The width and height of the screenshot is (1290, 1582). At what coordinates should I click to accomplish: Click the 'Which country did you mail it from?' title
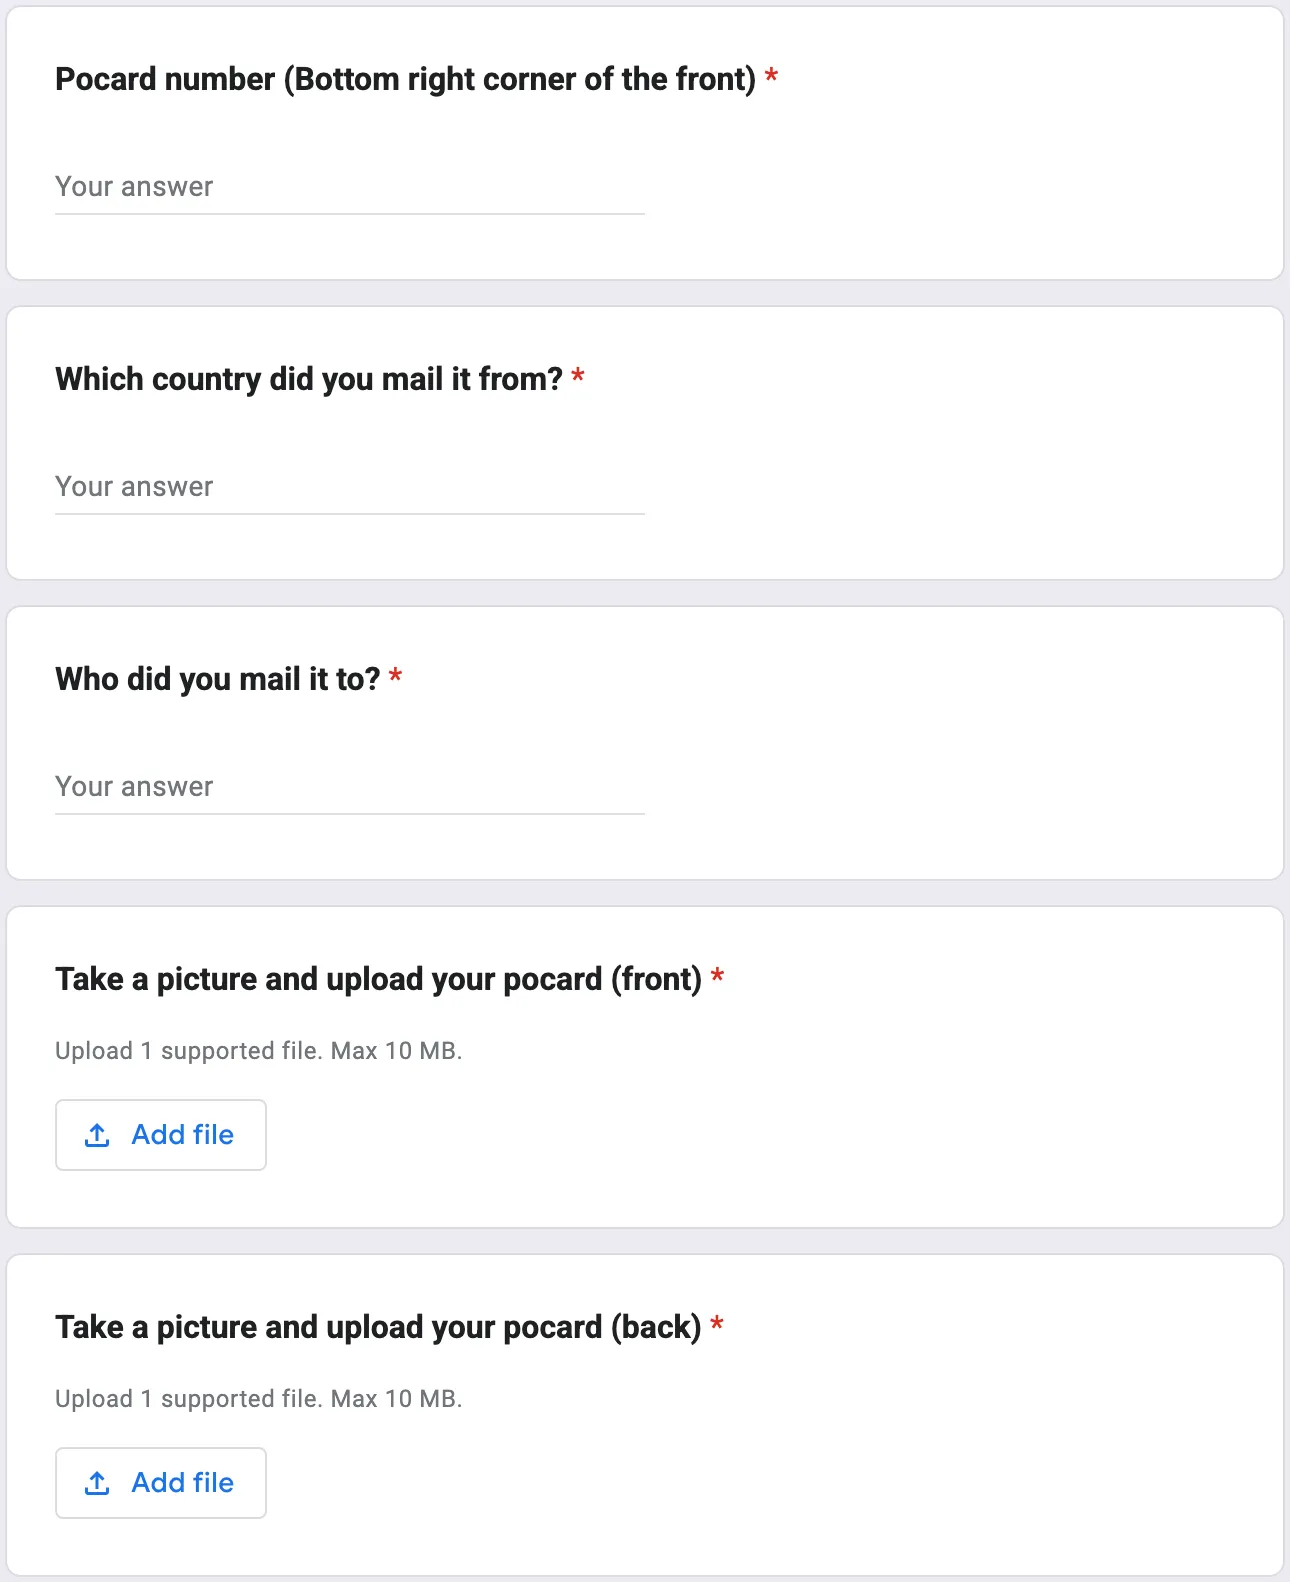coord(309,379)
